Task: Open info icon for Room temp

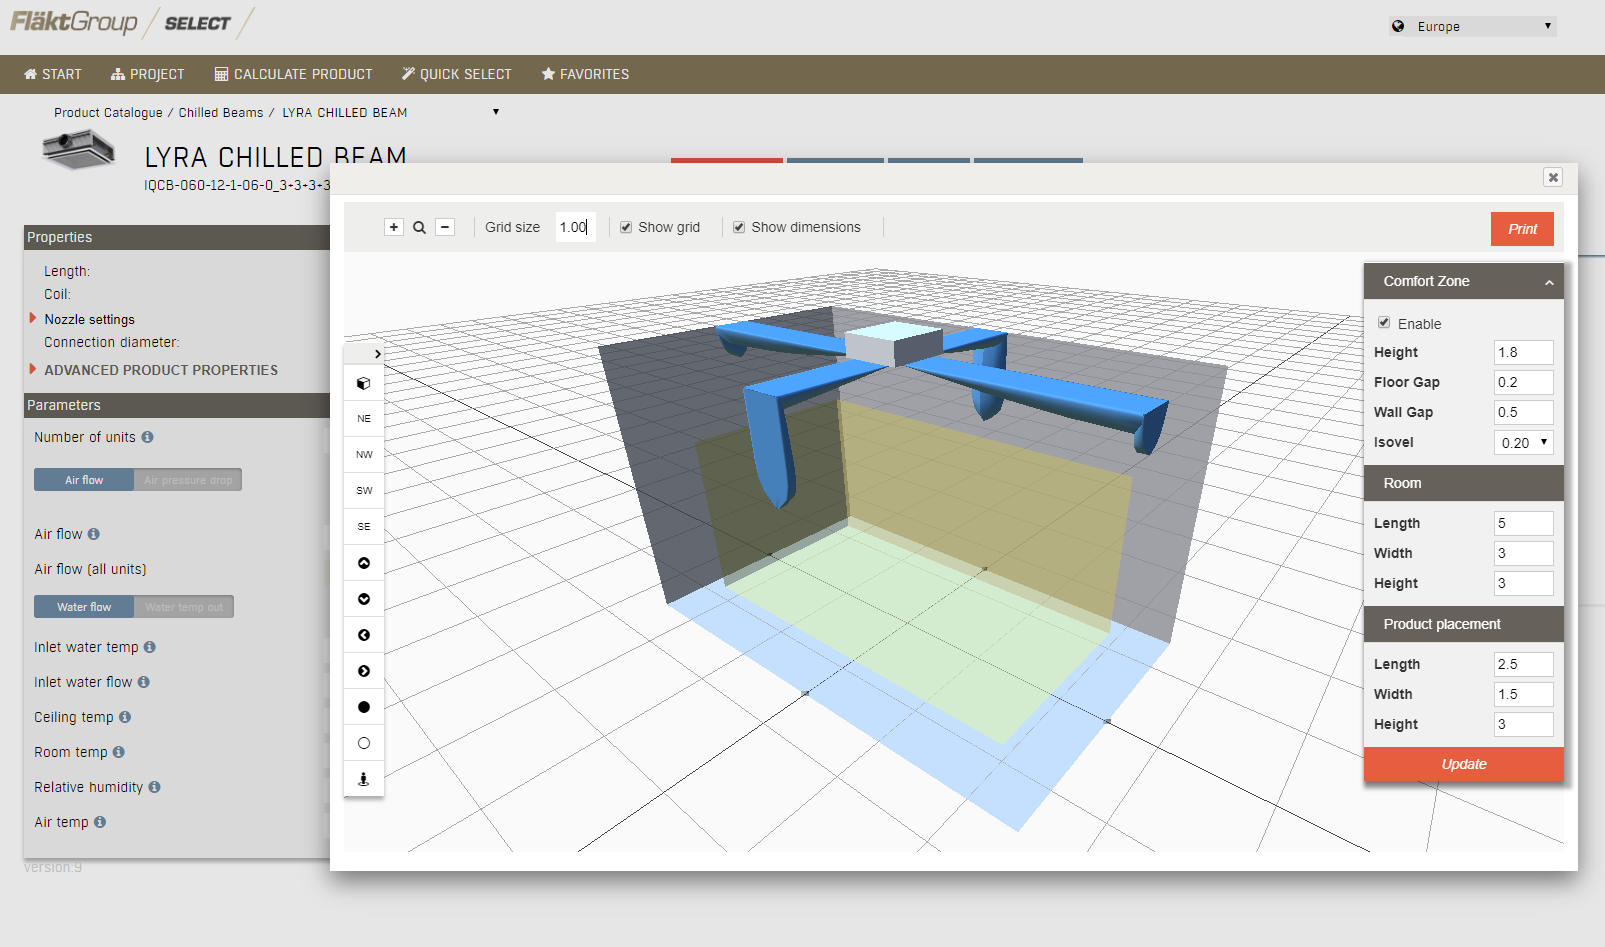Action: 119,752
